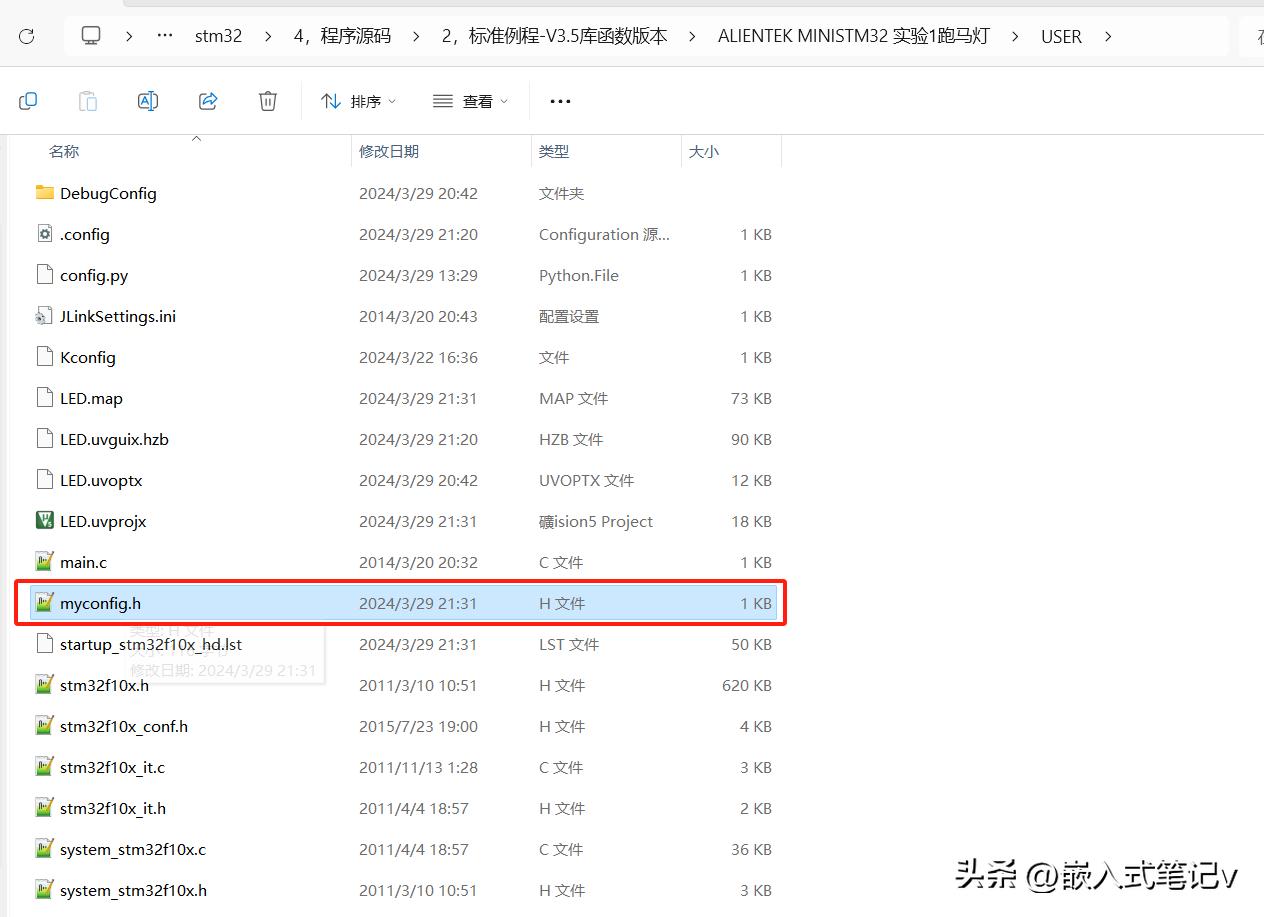Viewport: 1264px width, 917px height.
Task: Select the main.c file
Action: click(83, 562)
